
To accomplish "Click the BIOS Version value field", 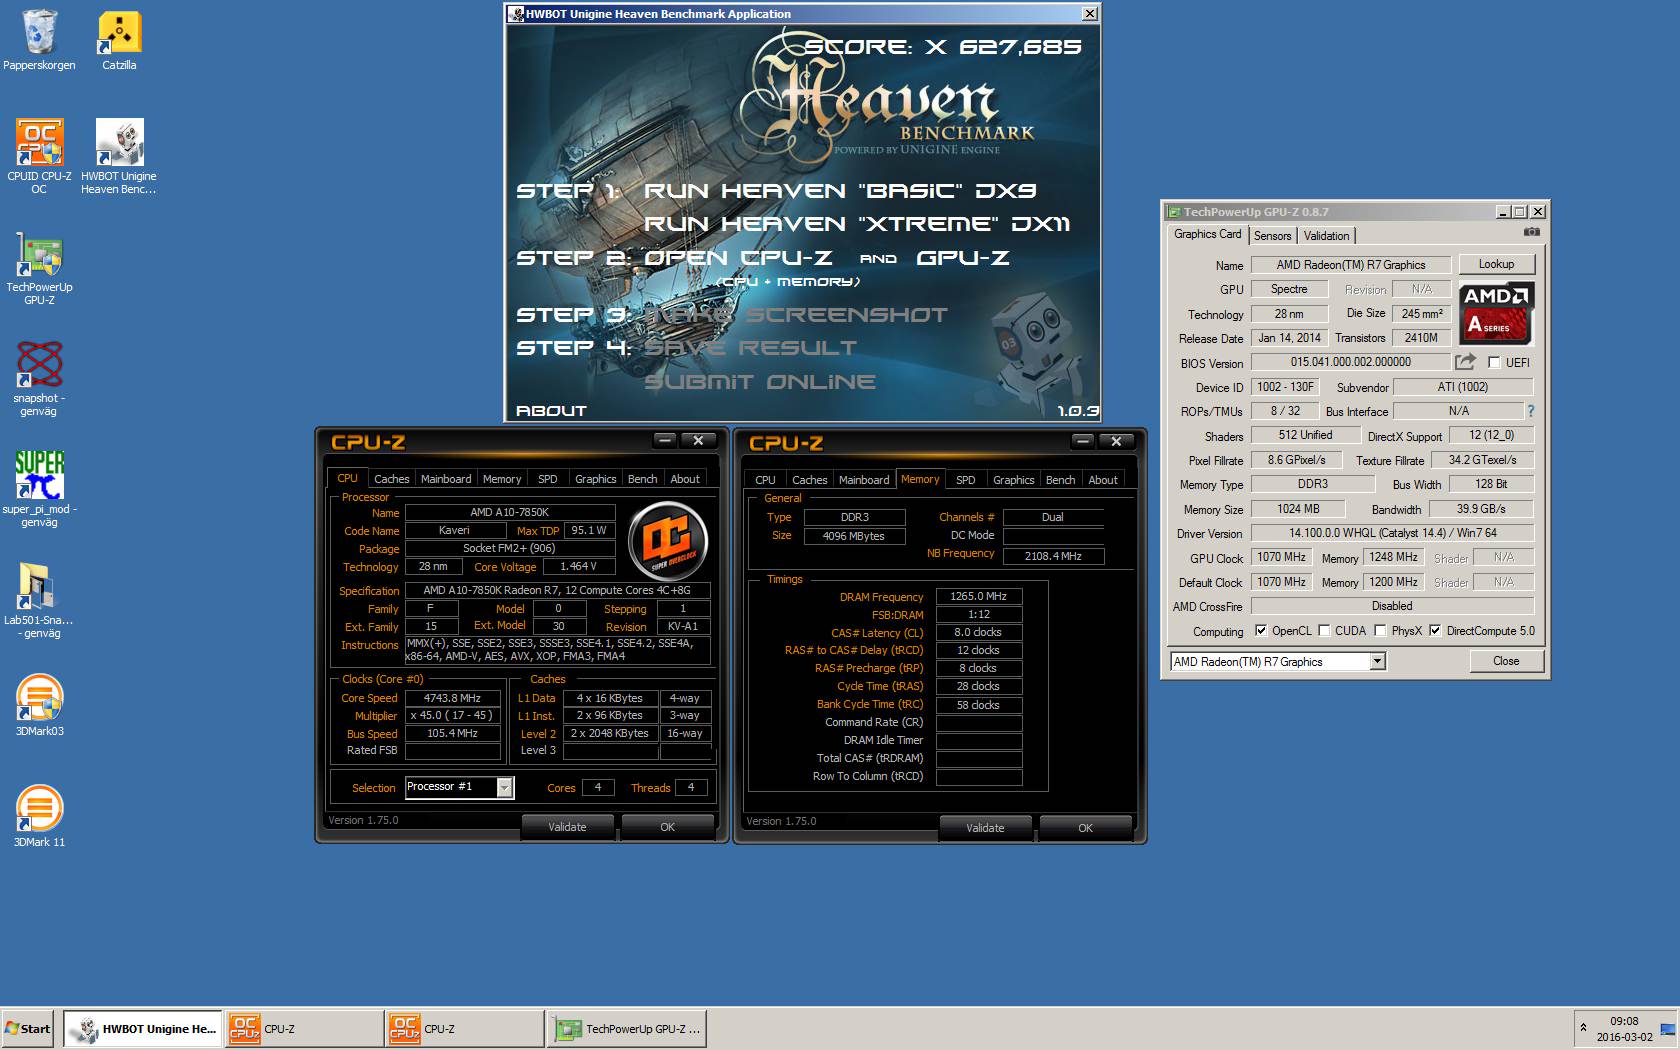I will tap(1350, 362).
